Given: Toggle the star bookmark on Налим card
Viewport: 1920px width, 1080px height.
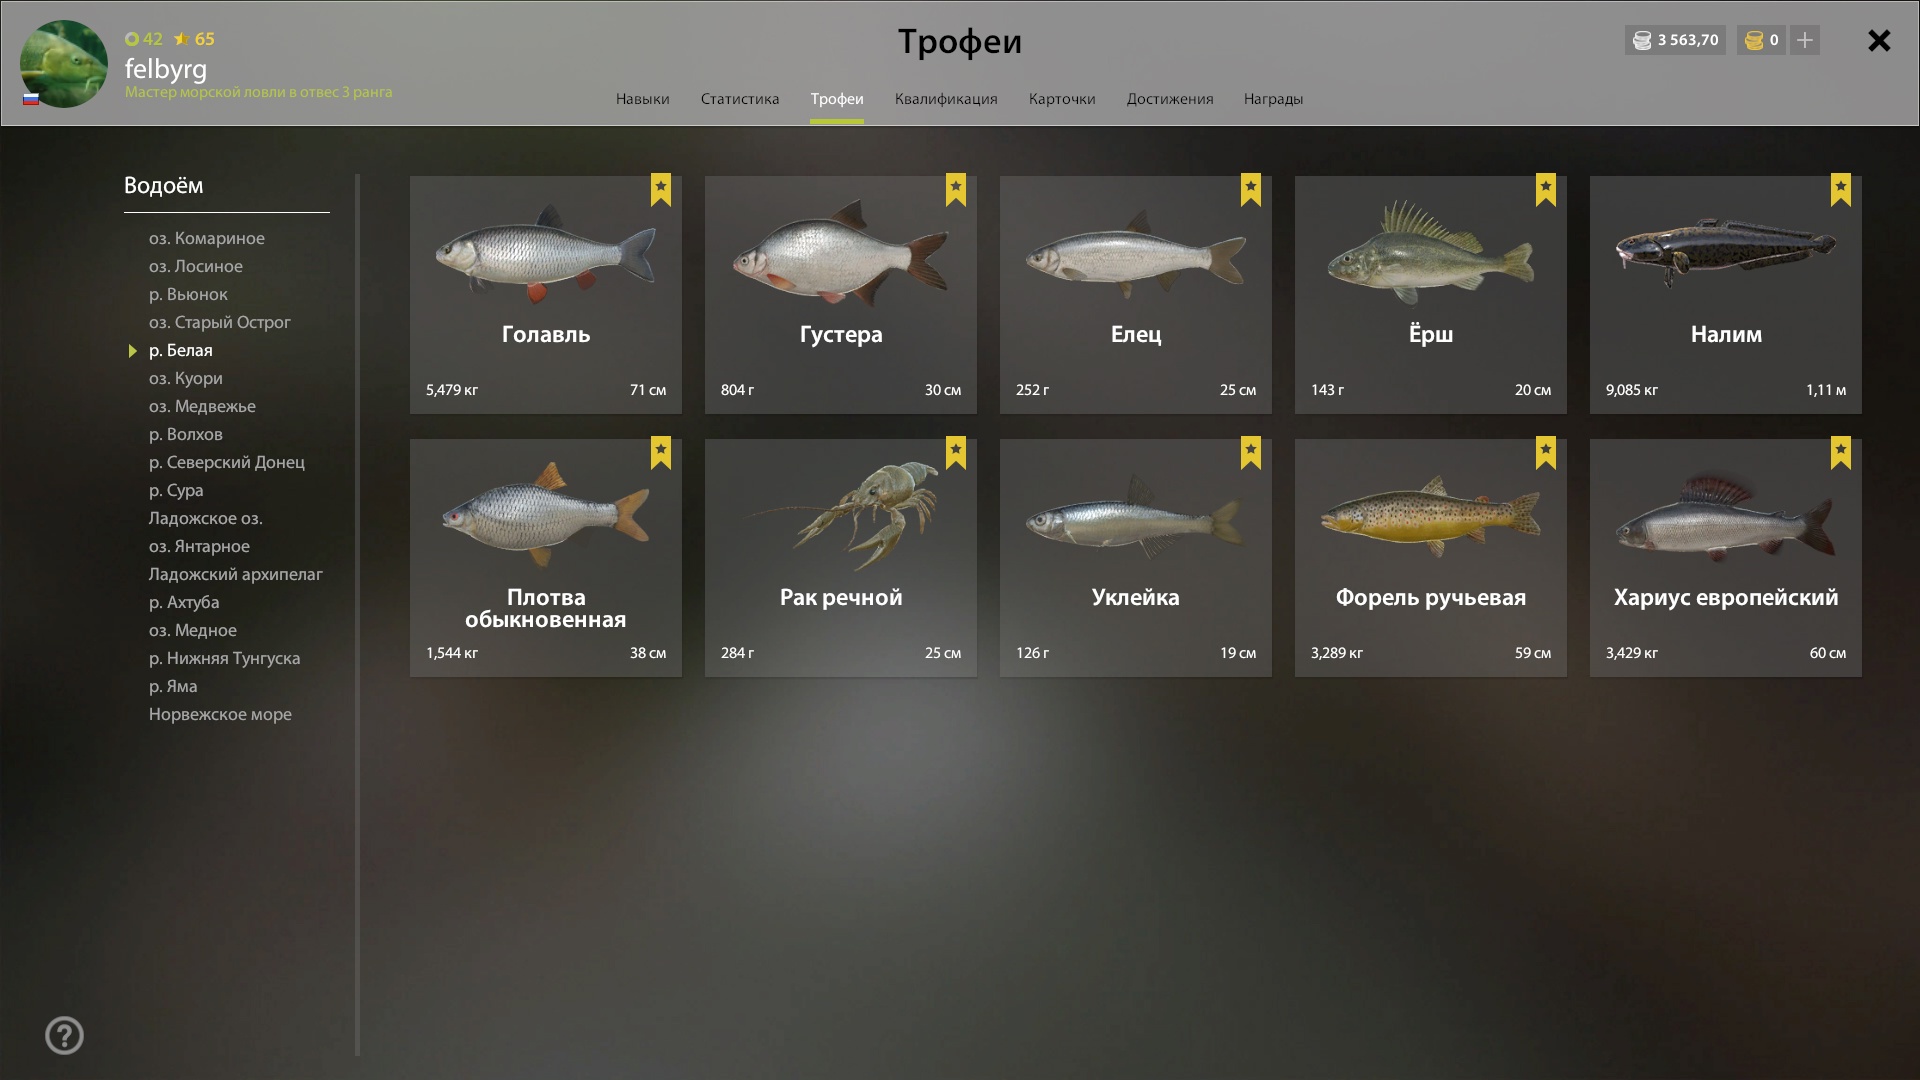Looking at the screenshot, I should [1841, 190].
